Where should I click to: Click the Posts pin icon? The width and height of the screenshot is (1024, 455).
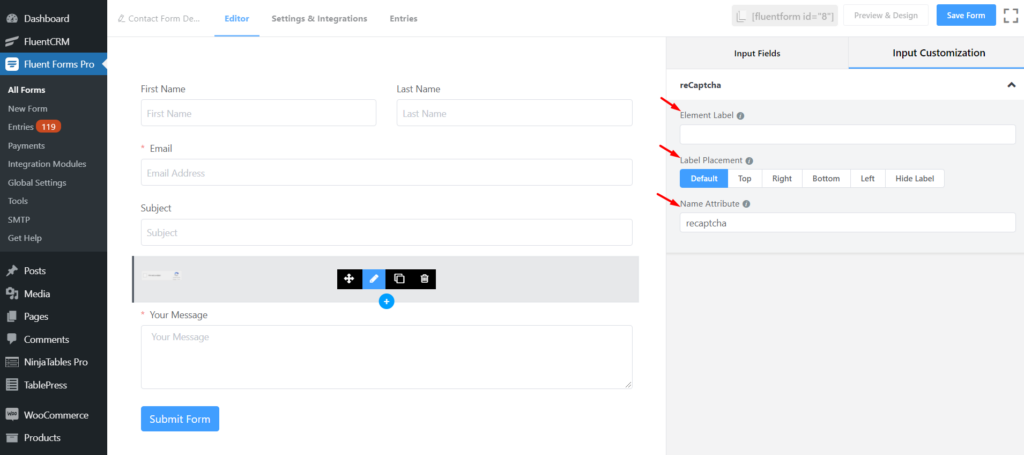12,271
